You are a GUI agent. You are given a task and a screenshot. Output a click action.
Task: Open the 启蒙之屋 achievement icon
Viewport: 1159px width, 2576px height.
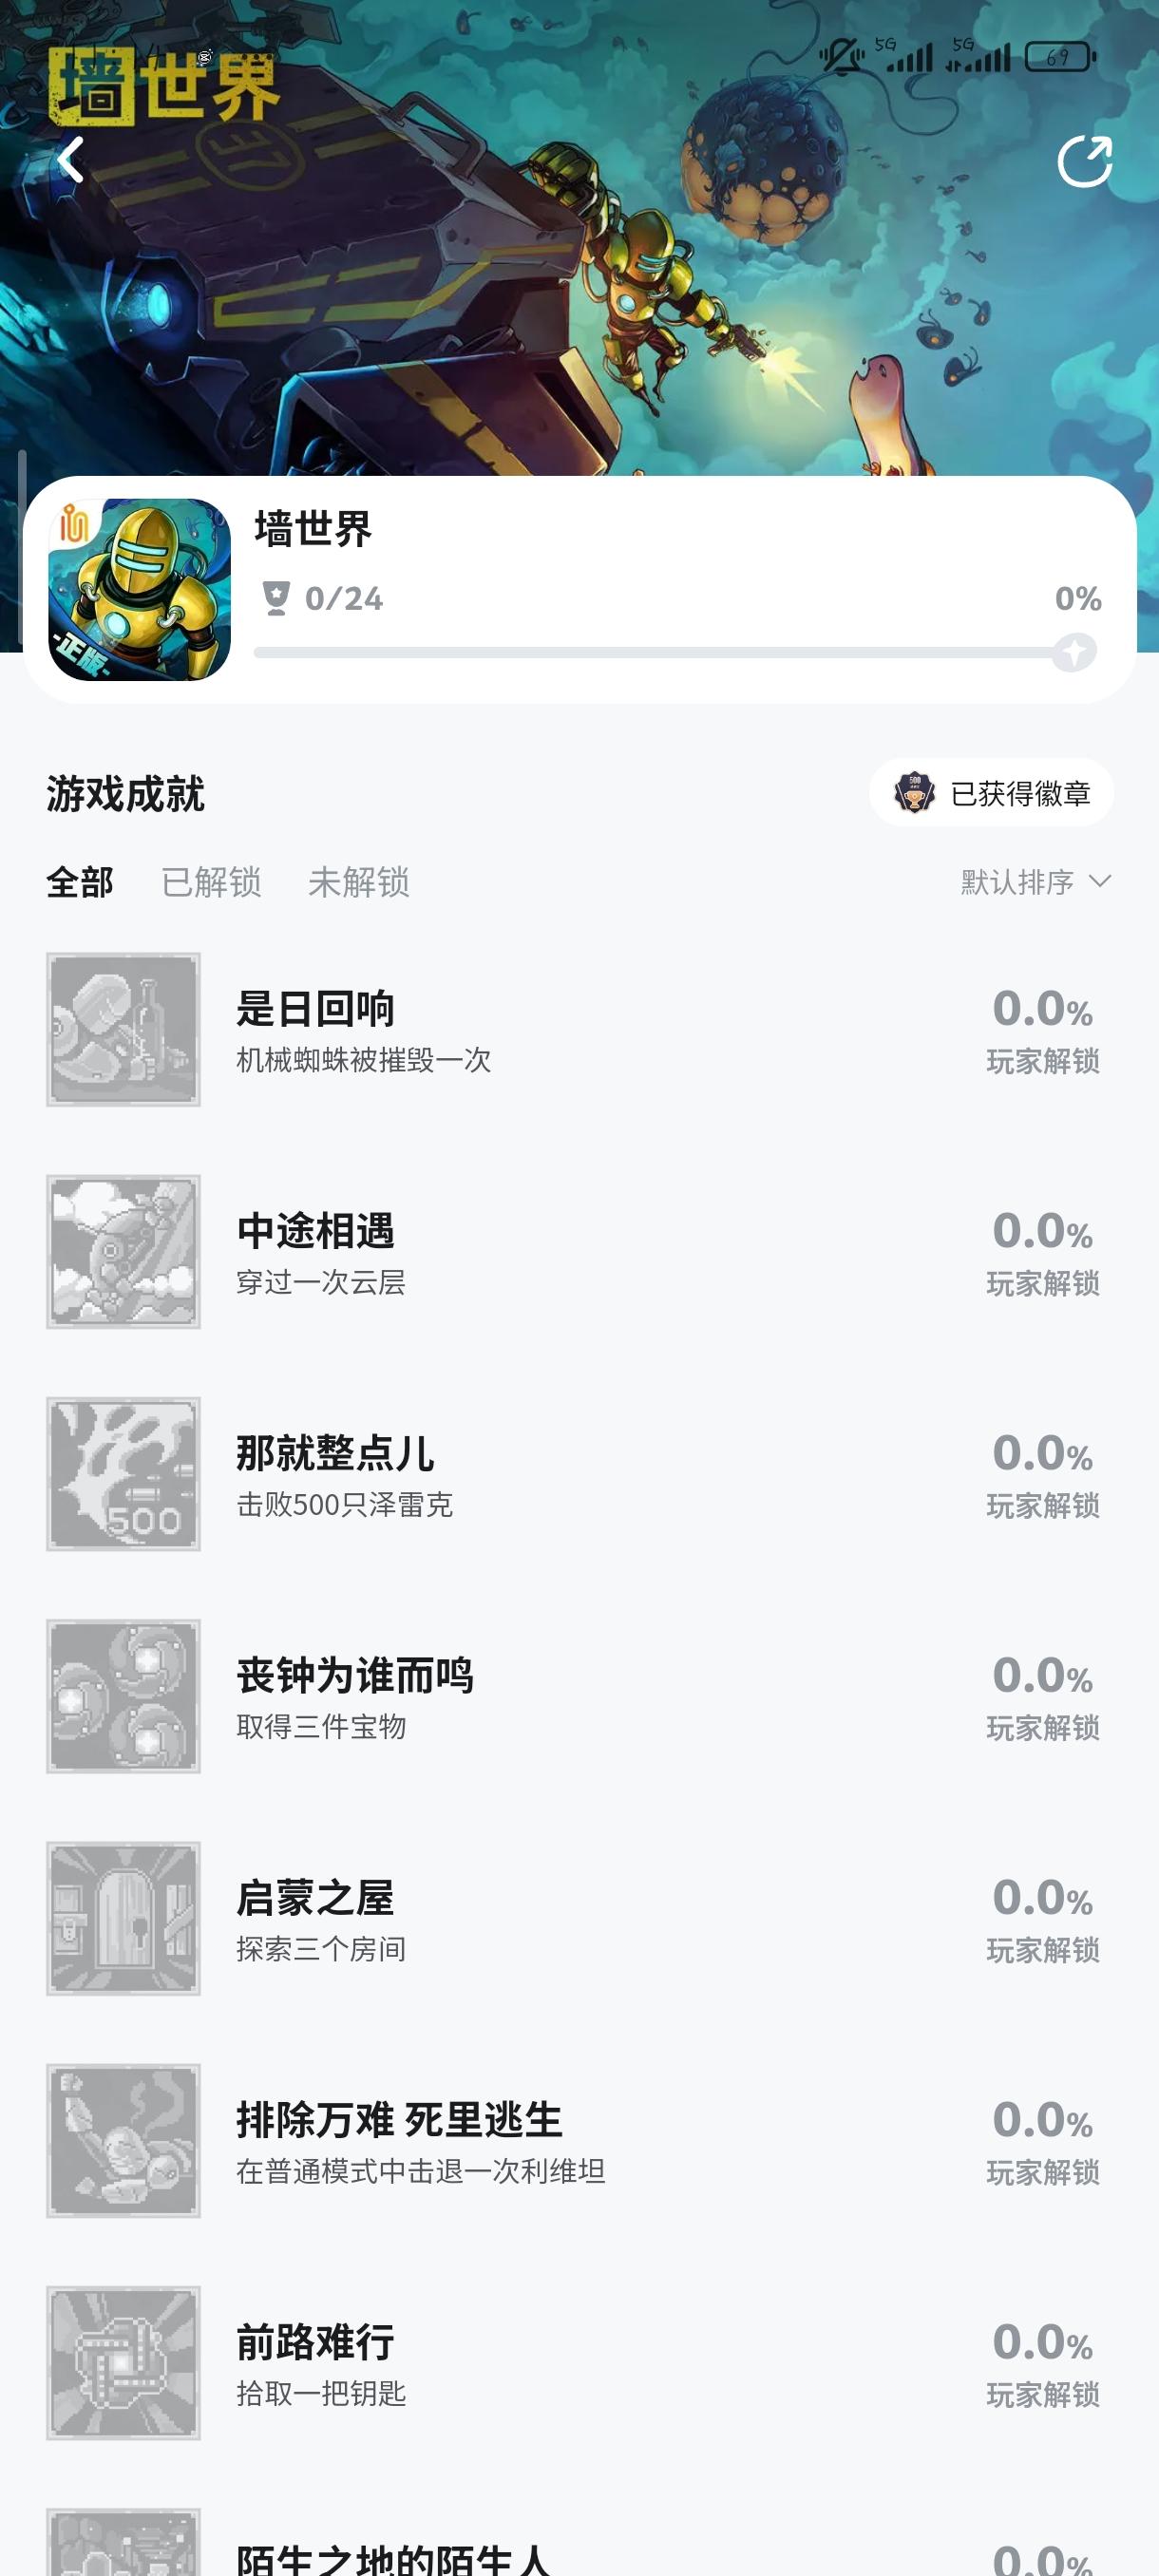(123, 1918)
